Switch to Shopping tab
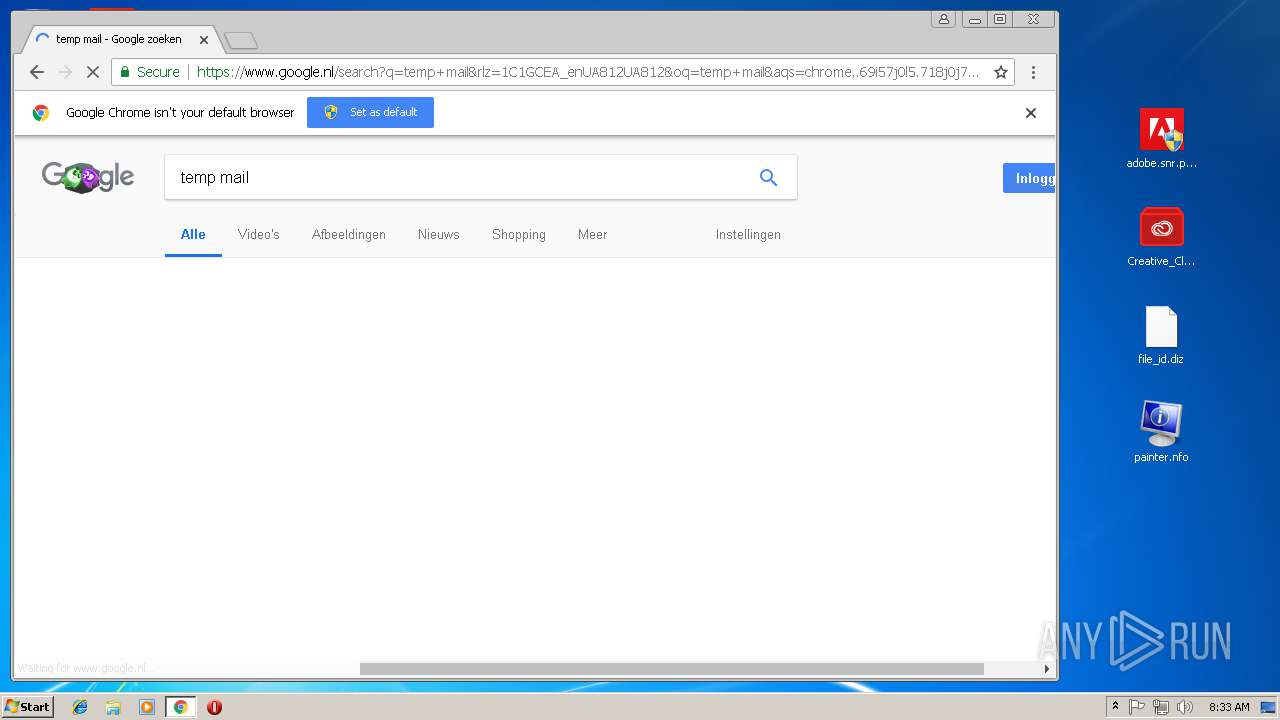 point(519,234)
